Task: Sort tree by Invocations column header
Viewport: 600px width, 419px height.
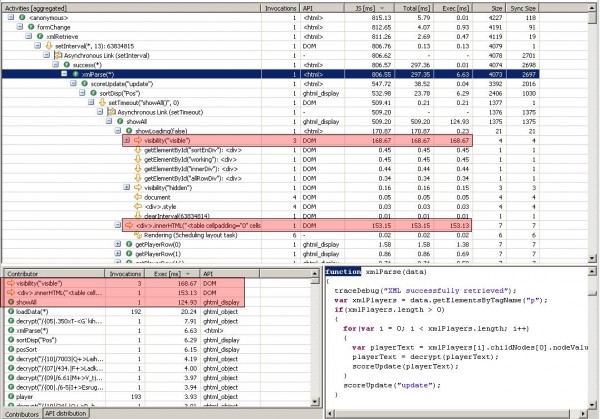Action: click(x=280, y=8)
